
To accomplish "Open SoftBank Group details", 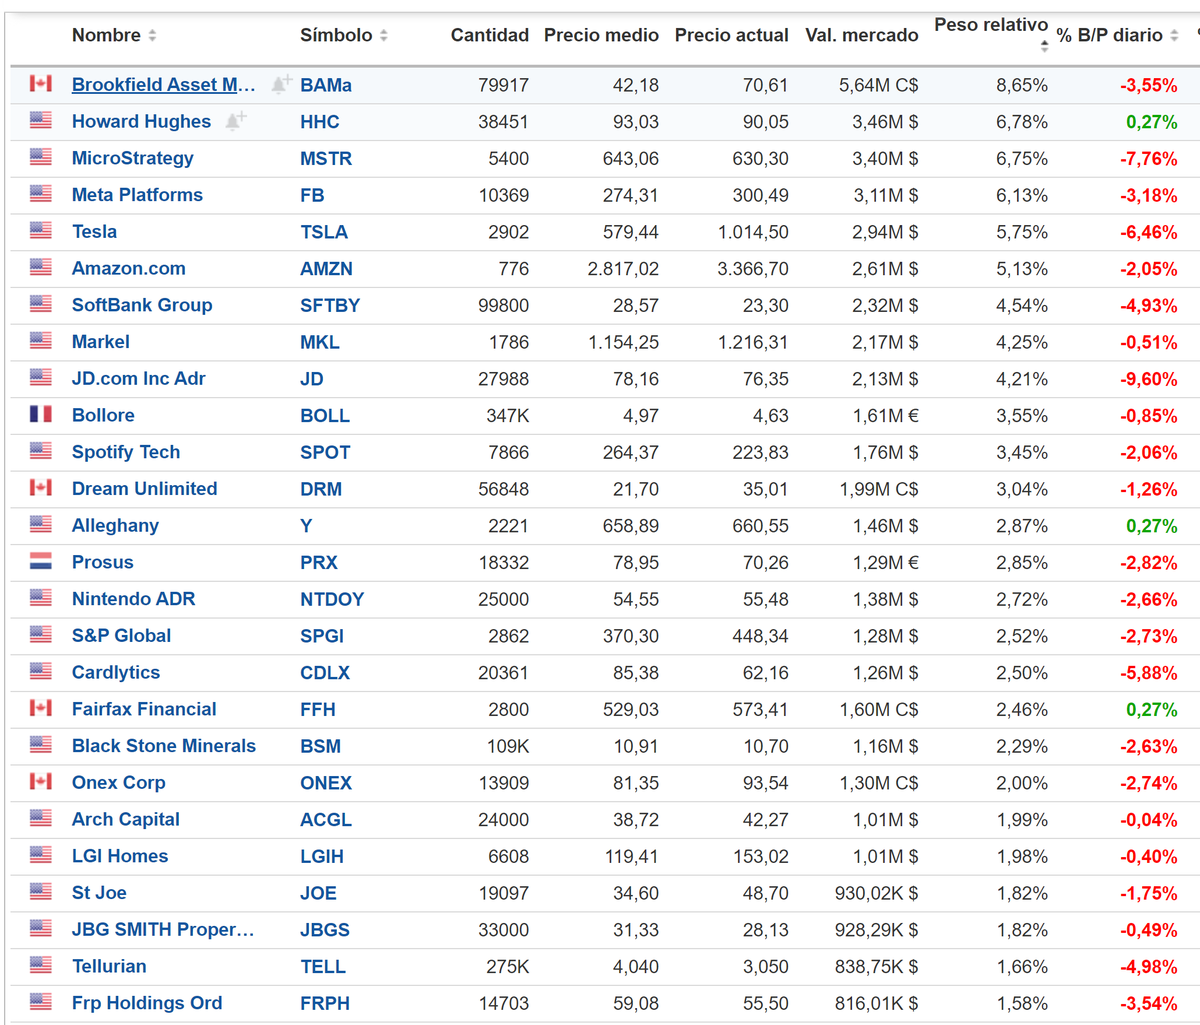I will tap(142, 305).
